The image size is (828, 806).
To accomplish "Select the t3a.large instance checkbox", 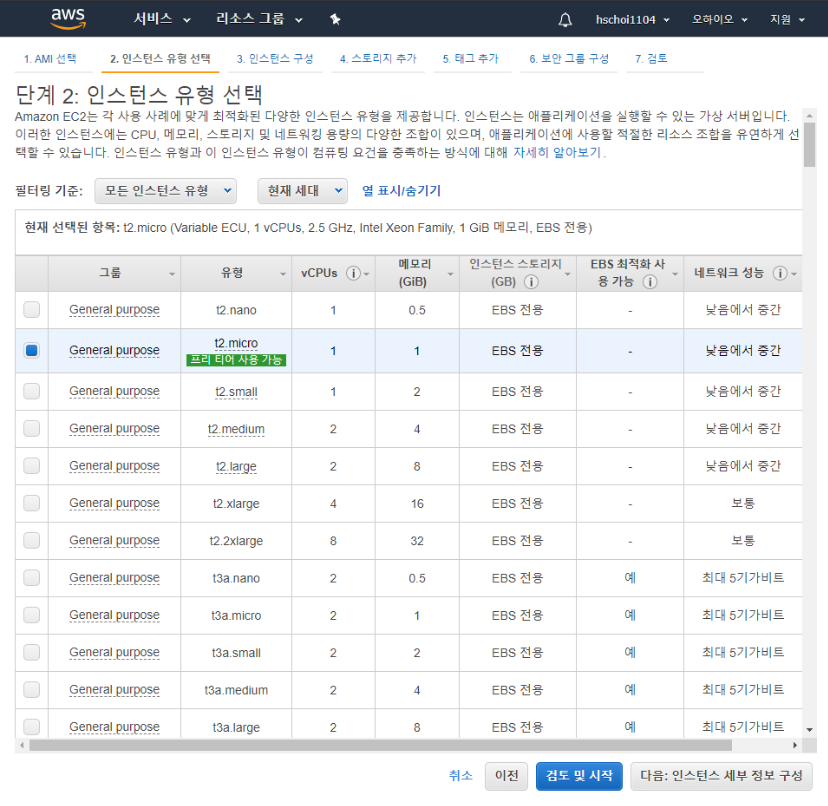I will tap(32, 727).
